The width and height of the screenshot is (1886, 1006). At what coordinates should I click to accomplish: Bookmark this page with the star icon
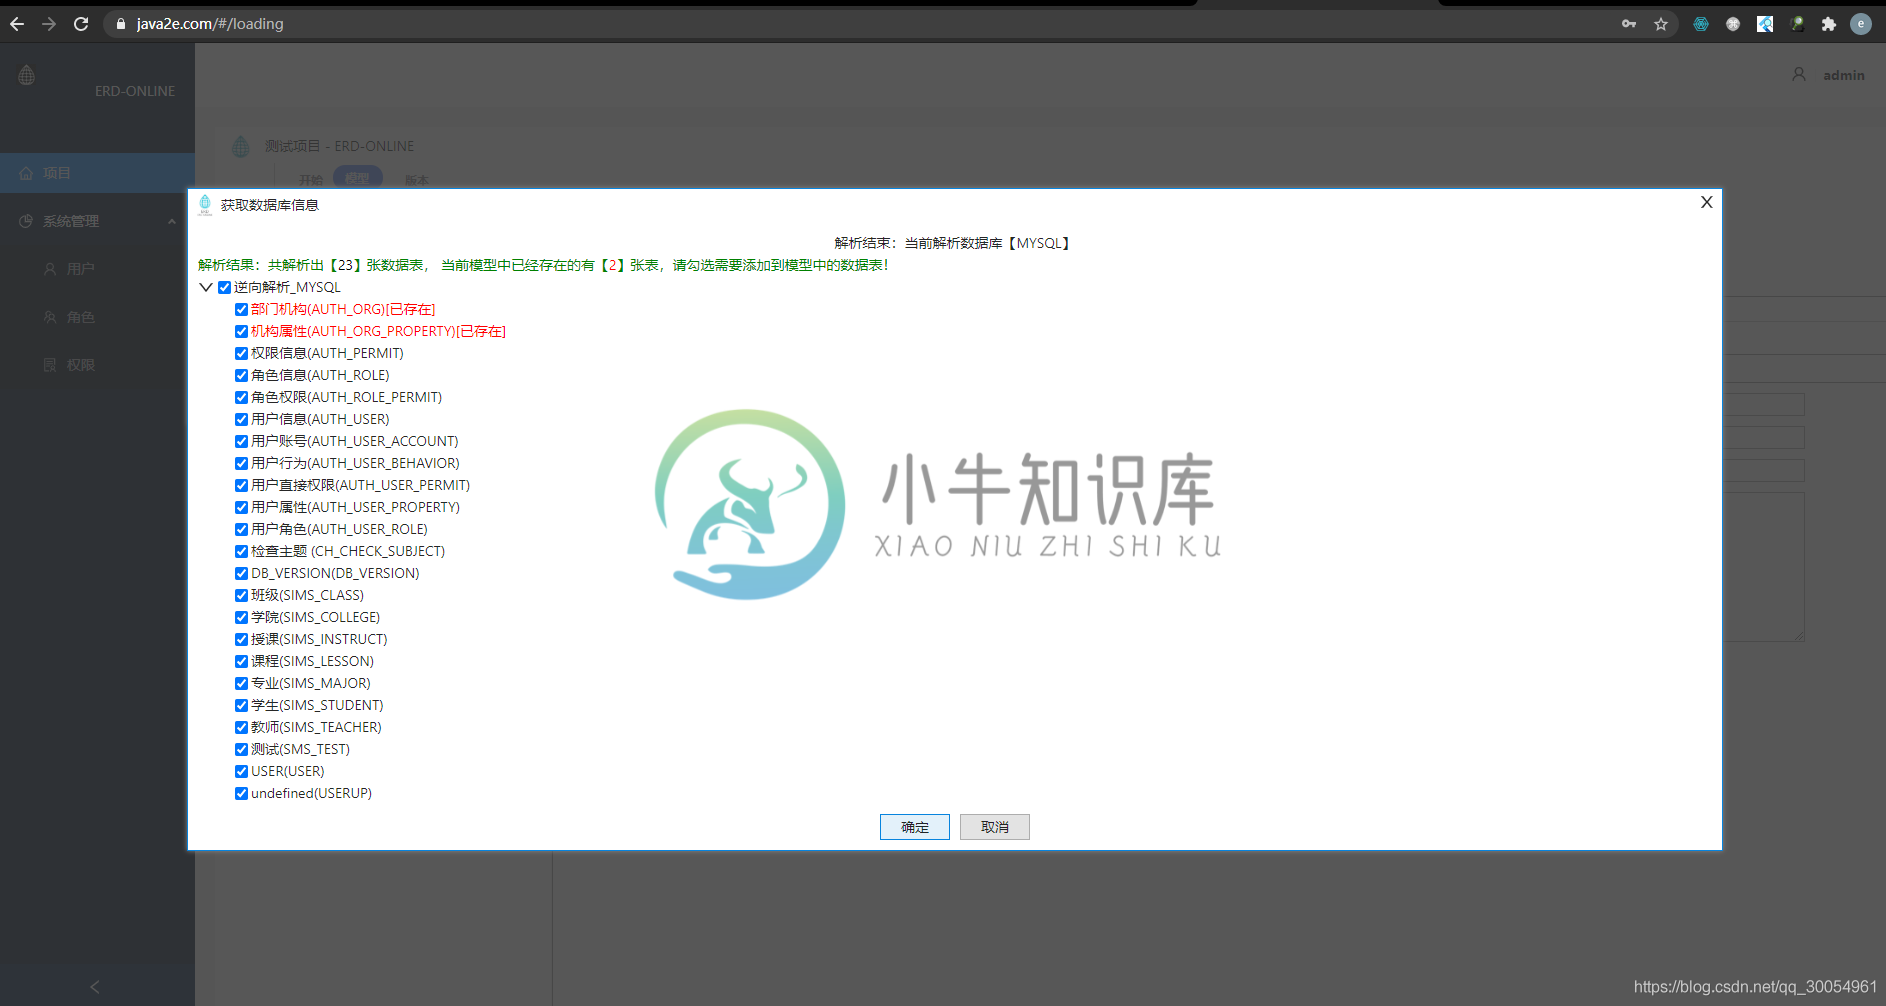[x=1661, y=24]
